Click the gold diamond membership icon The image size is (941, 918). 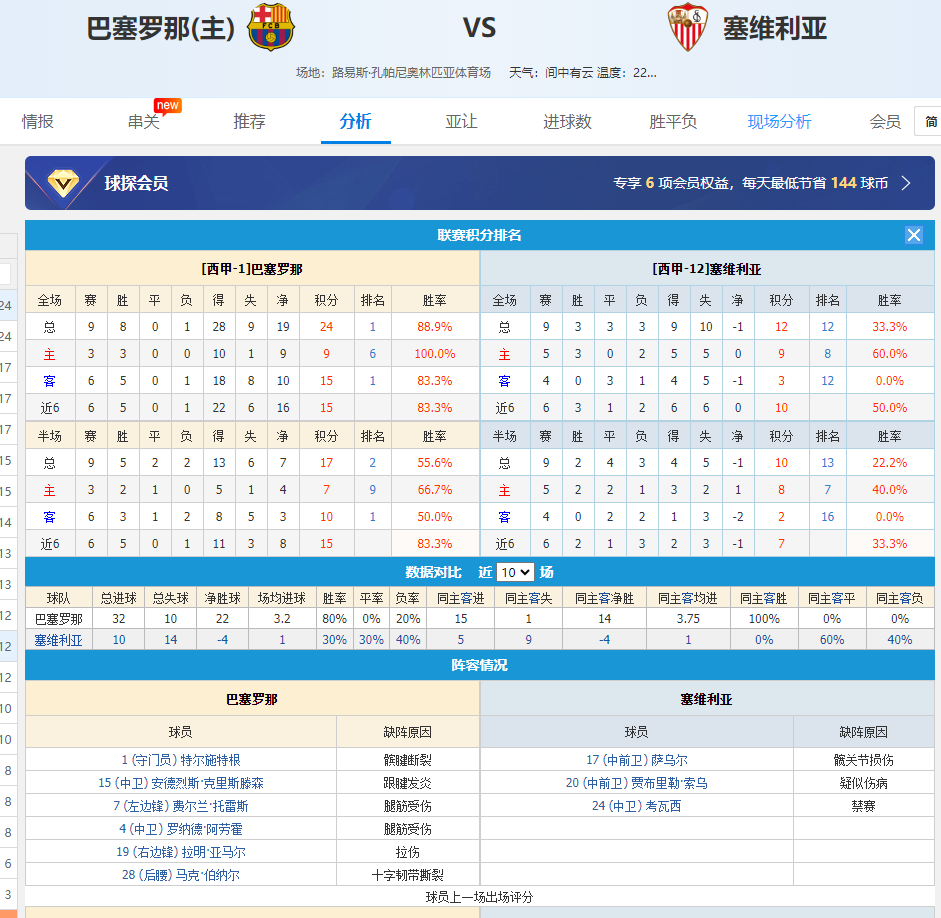click(65, 183)
